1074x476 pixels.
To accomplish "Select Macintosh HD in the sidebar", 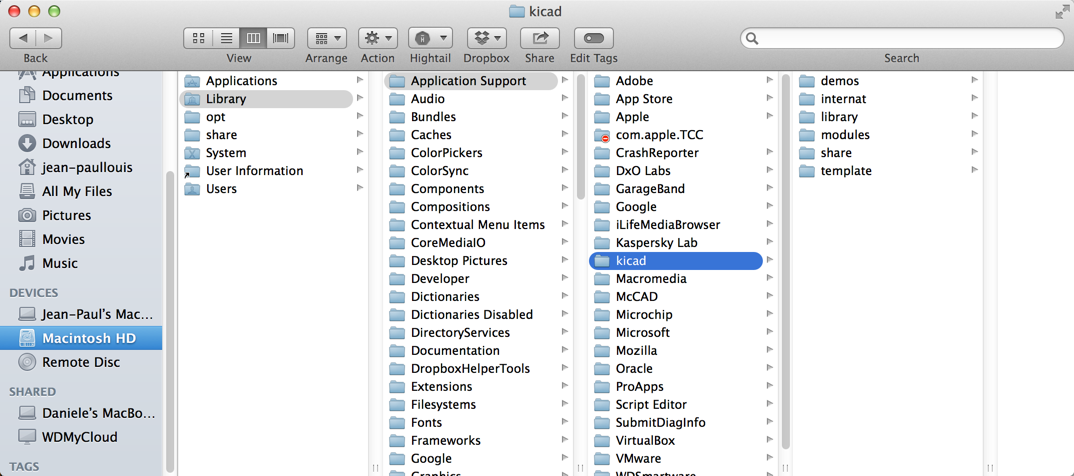I will pyautogui.click(x=82, y=338).
